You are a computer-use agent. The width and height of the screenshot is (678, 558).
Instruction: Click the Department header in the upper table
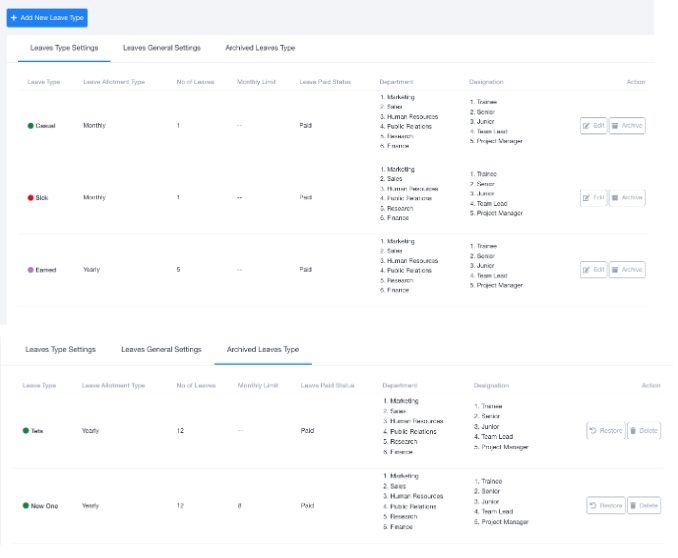(397, 82)
